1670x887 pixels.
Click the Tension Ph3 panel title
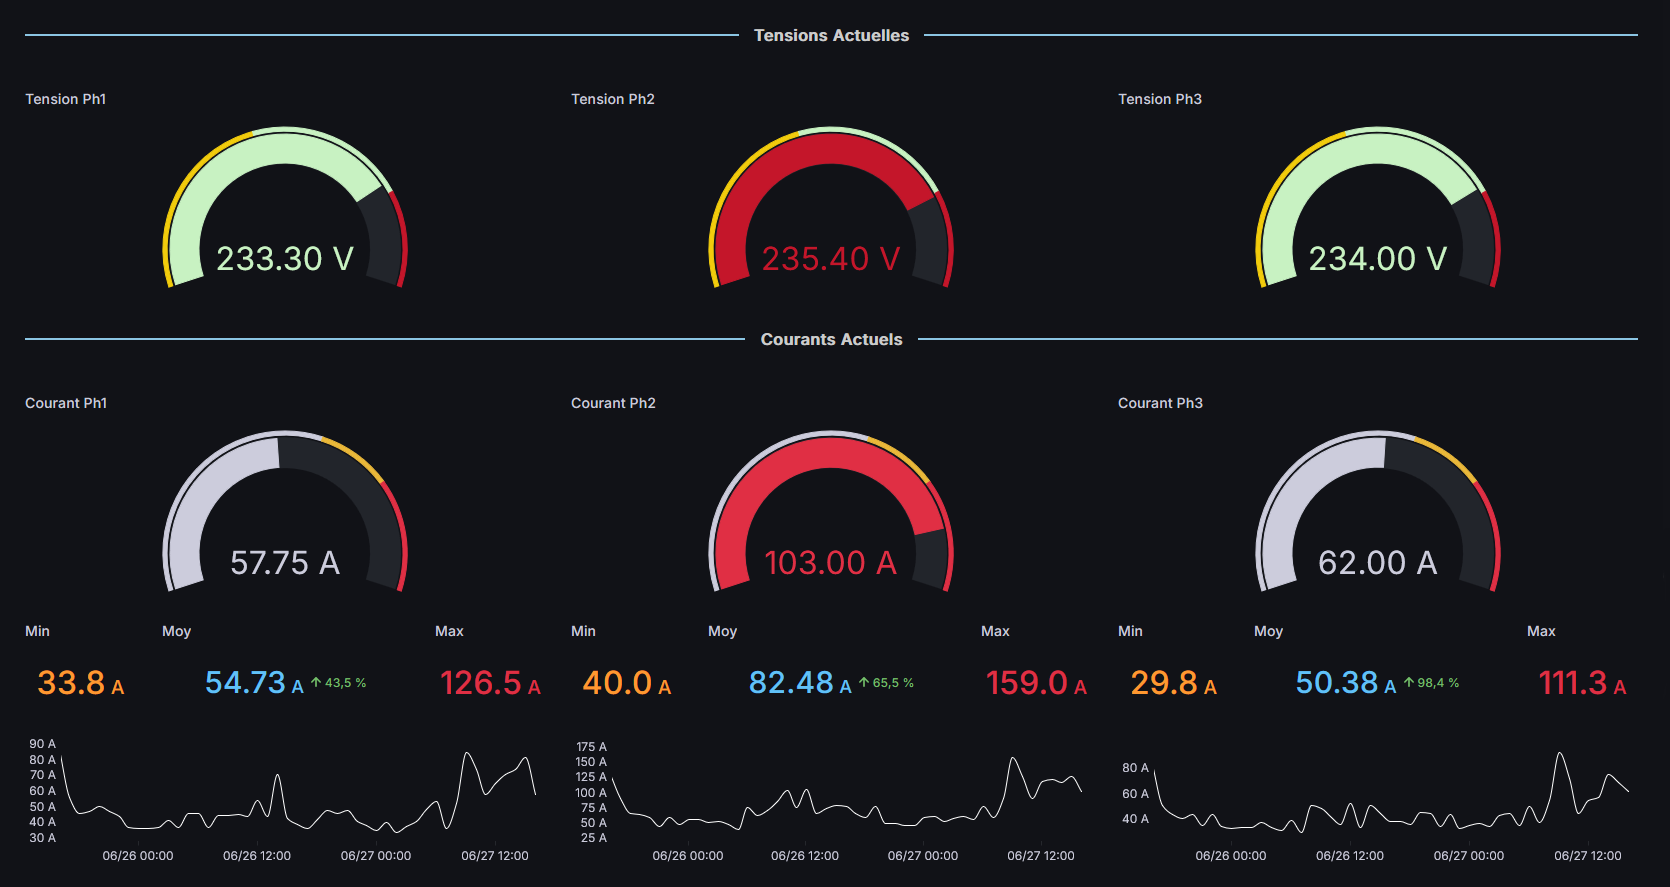pos(1159,99)
